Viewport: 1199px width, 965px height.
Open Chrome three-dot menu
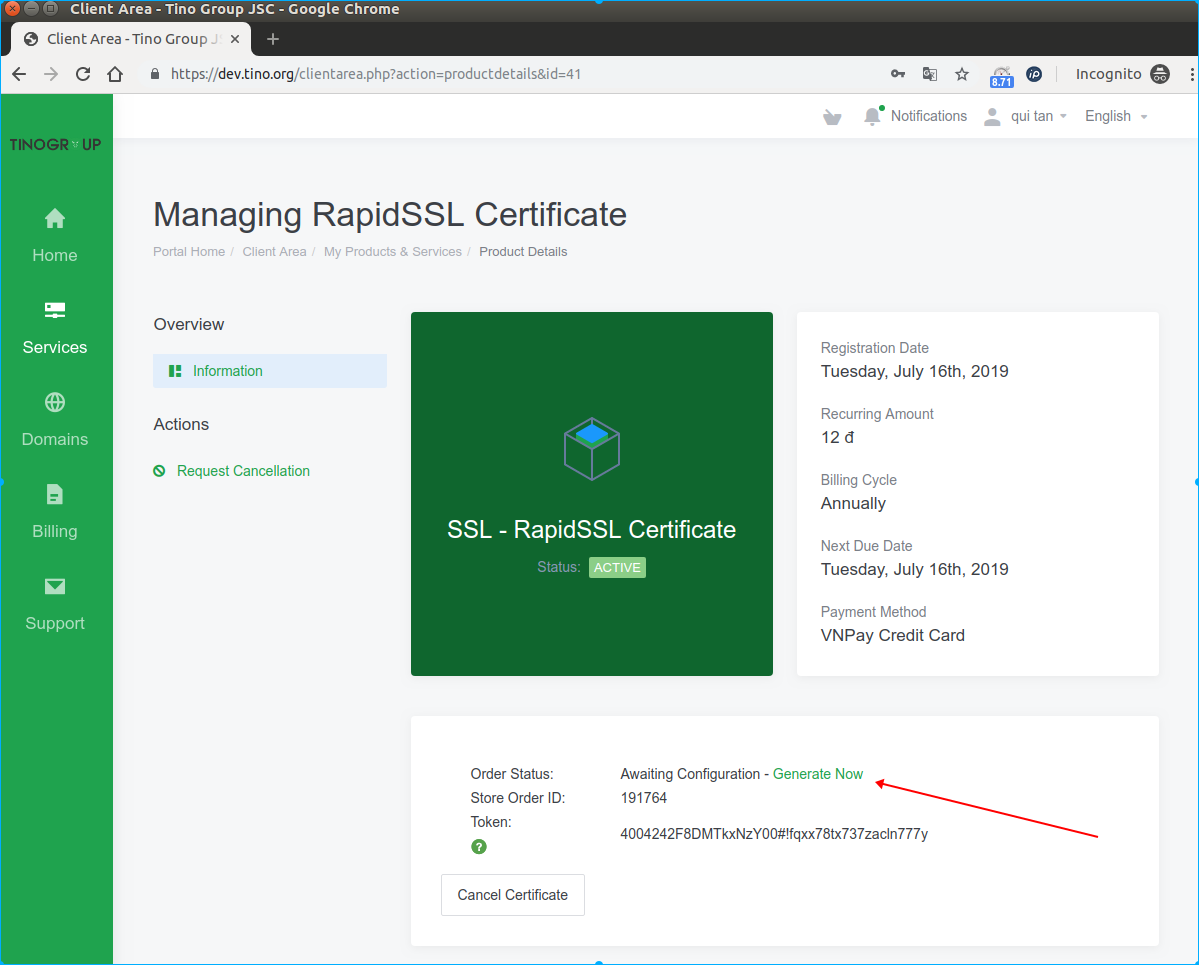click(x=1191, y=74)
